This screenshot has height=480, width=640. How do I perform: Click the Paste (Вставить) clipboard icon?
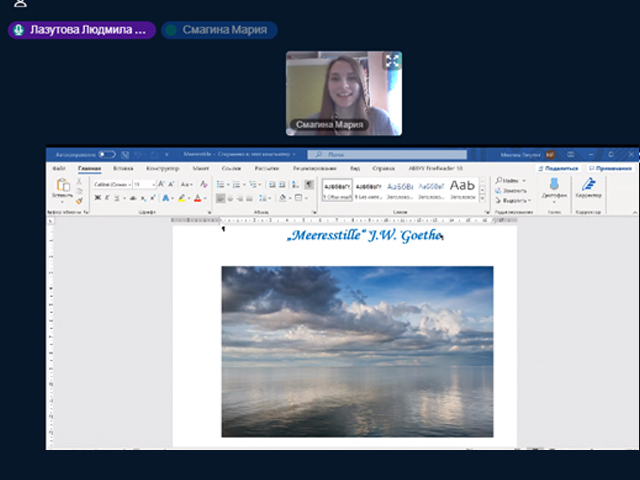[x=62, y=187]
